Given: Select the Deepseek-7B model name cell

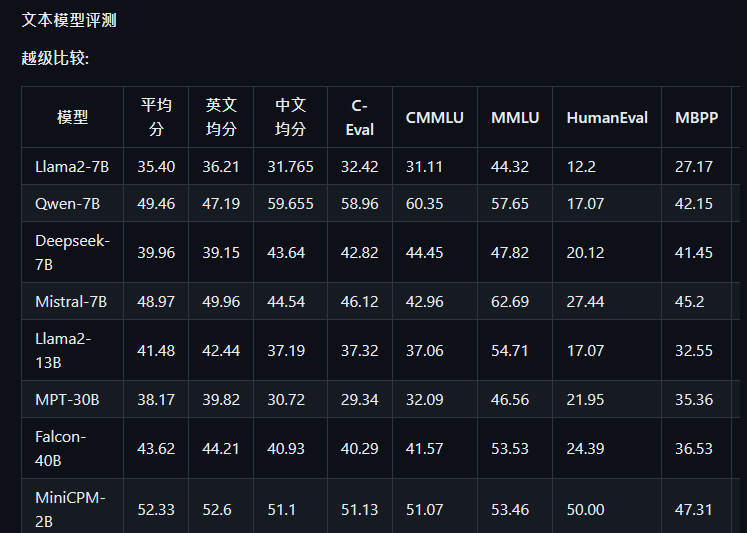Looking at the screenshot, I should coord(72,252).
